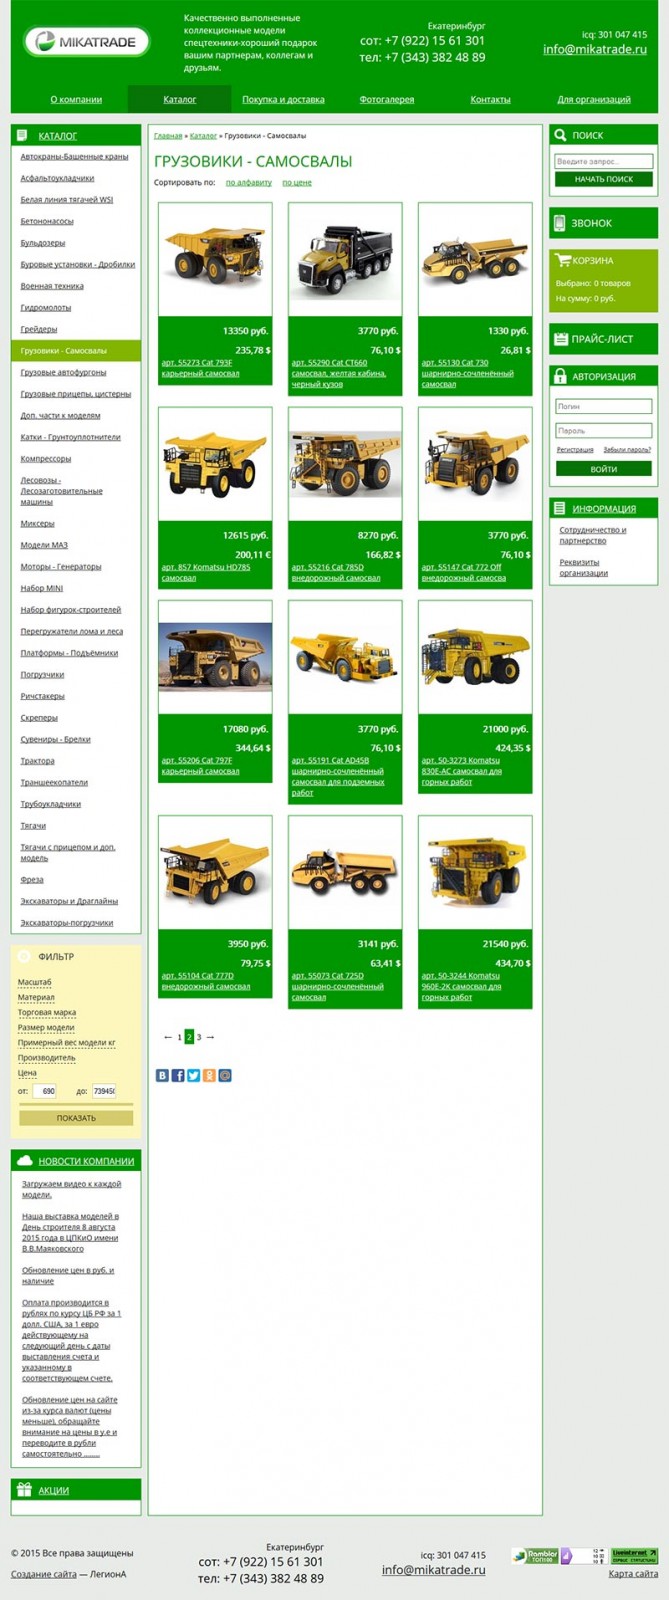Share via Facebook icon
This screenshot has height=1600, width=669.
[x=178, y=1075]
